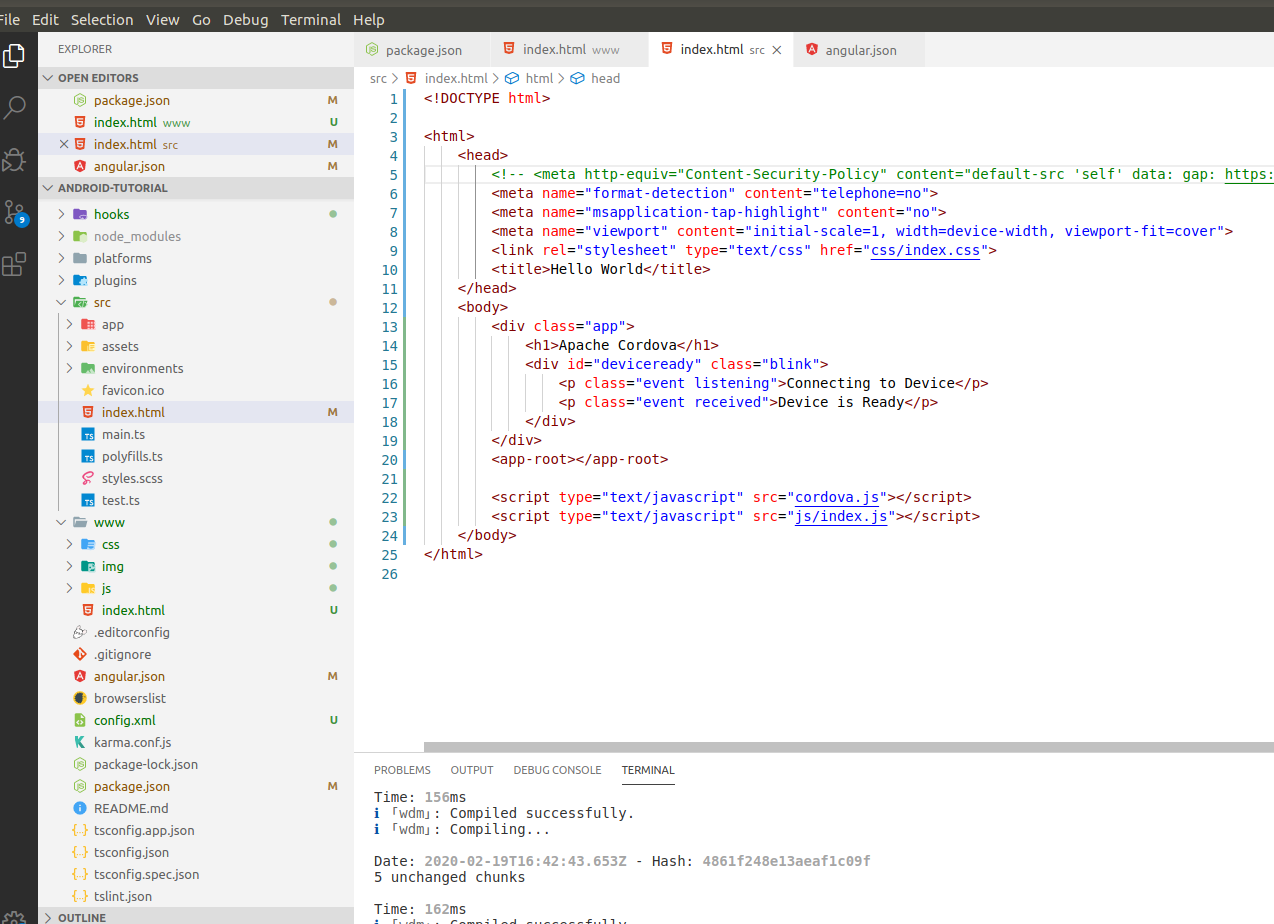This screenshot has height=924, width=1274.
Task: Expand the app folder under src
Action: [69, 324]
